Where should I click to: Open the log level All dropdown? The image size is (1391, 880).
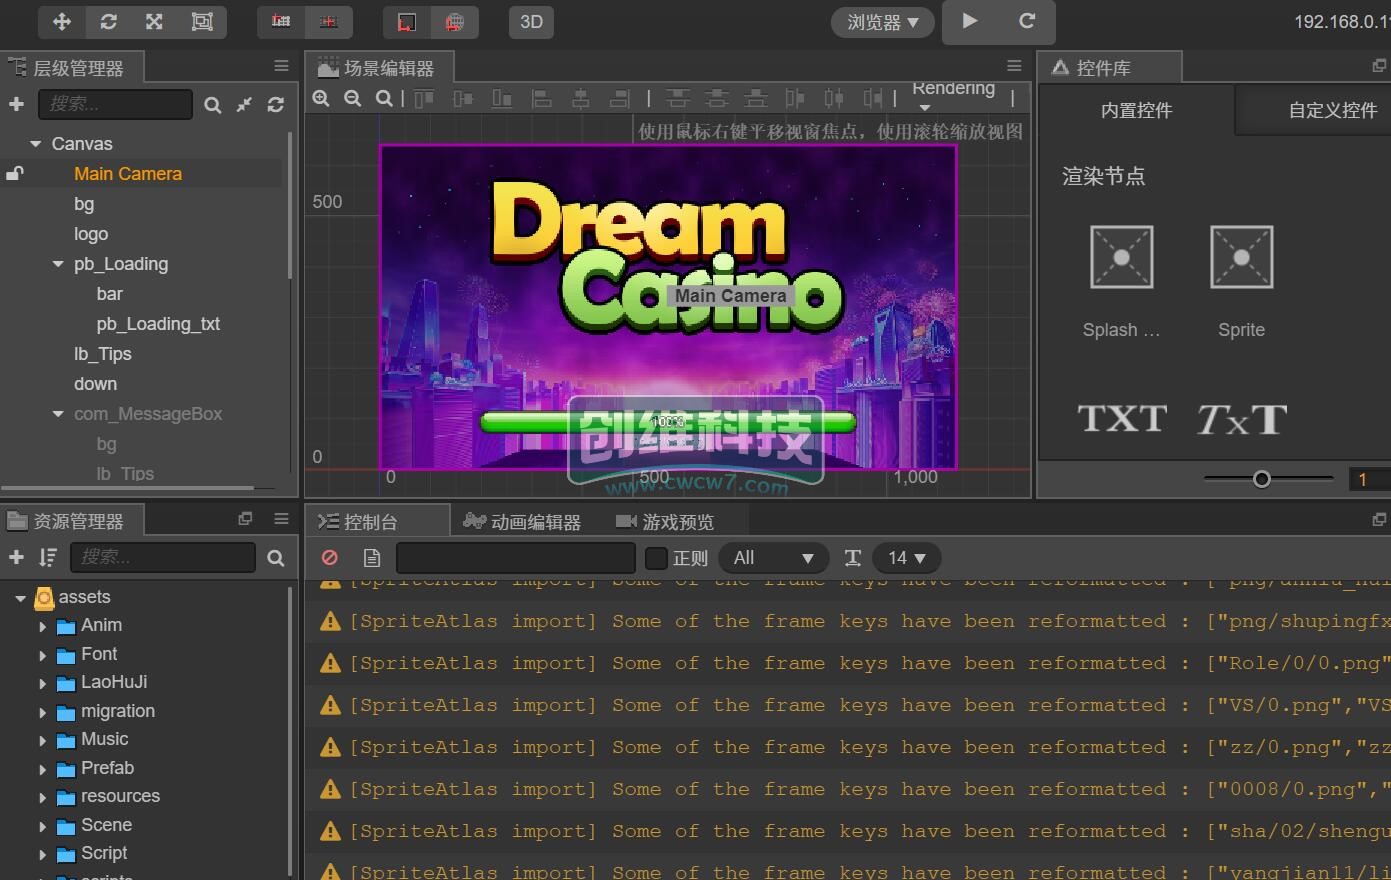(x=774, y=558)
